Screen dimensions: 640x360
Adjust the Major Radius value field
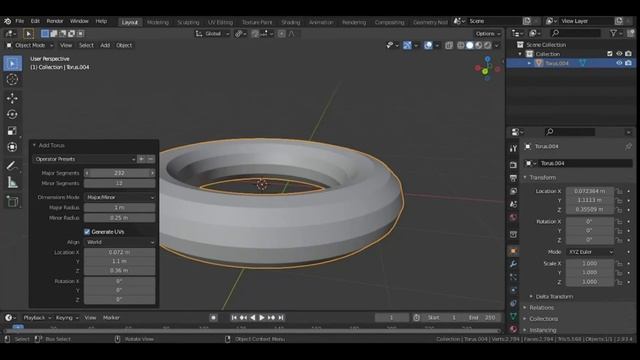pos(120,208)
